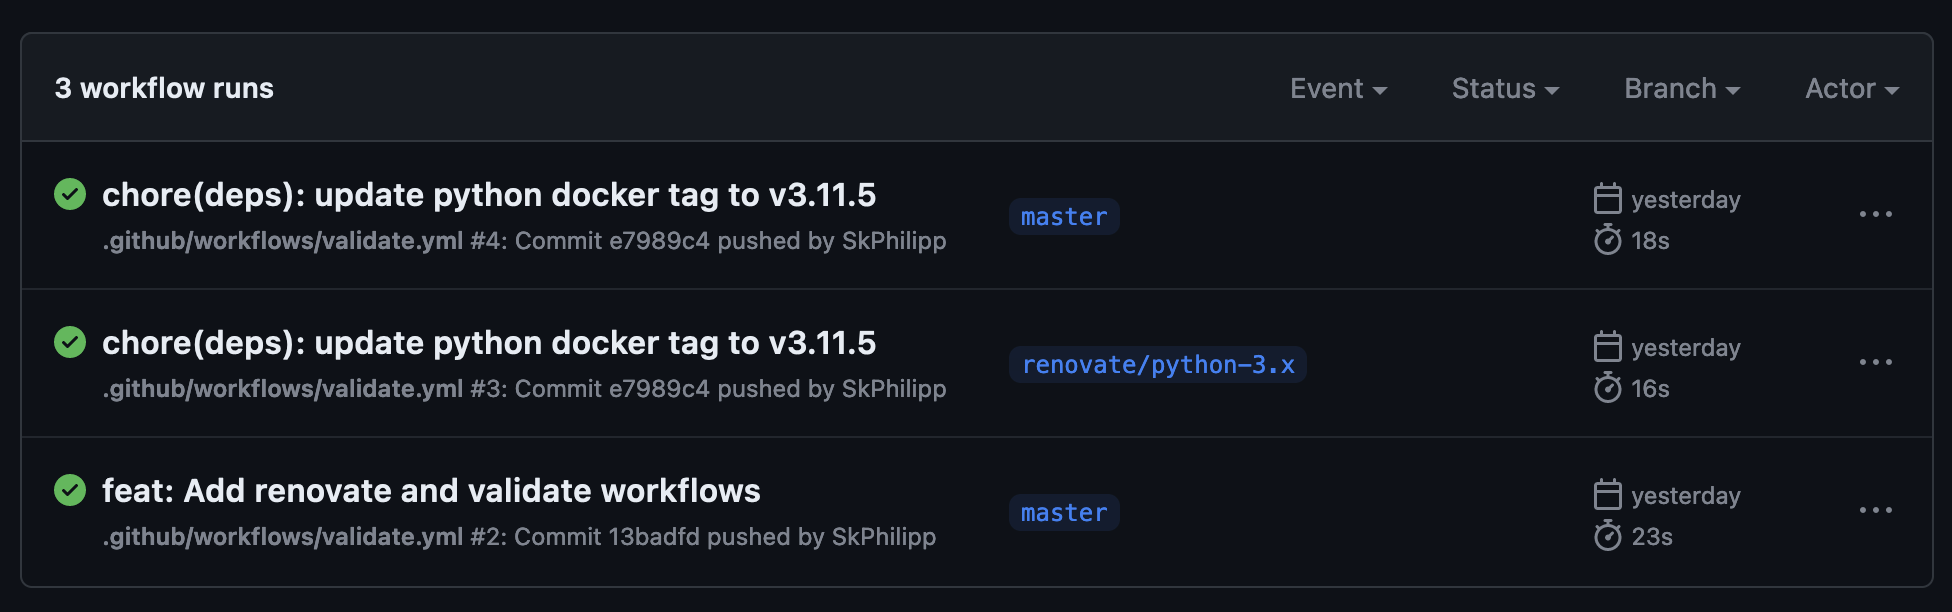1952x612 pixels.
Task: Open the feat: Add renovate and validate workflows run
Action: point(432,491)
